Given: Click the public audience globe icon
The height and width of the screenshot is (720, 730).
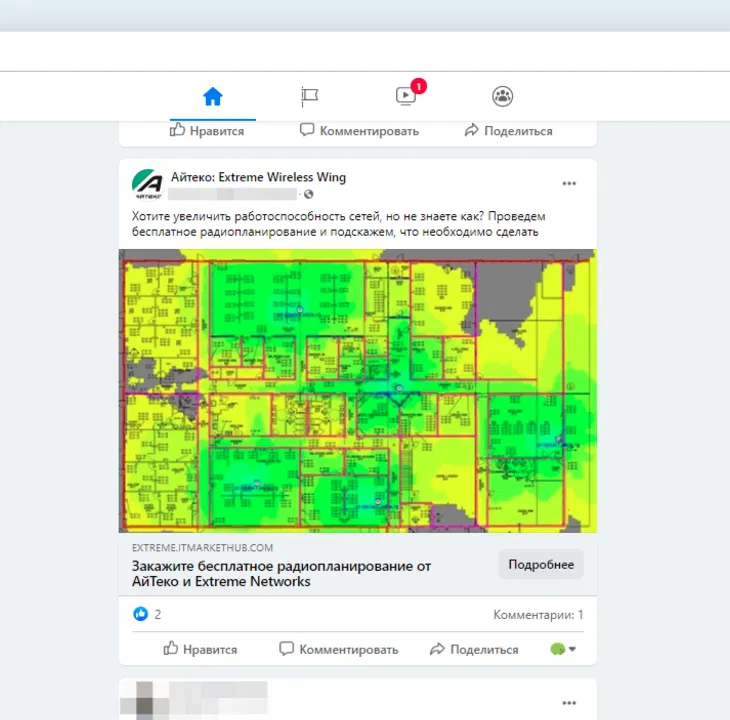Looking at the screenshot, I should 308,194.
